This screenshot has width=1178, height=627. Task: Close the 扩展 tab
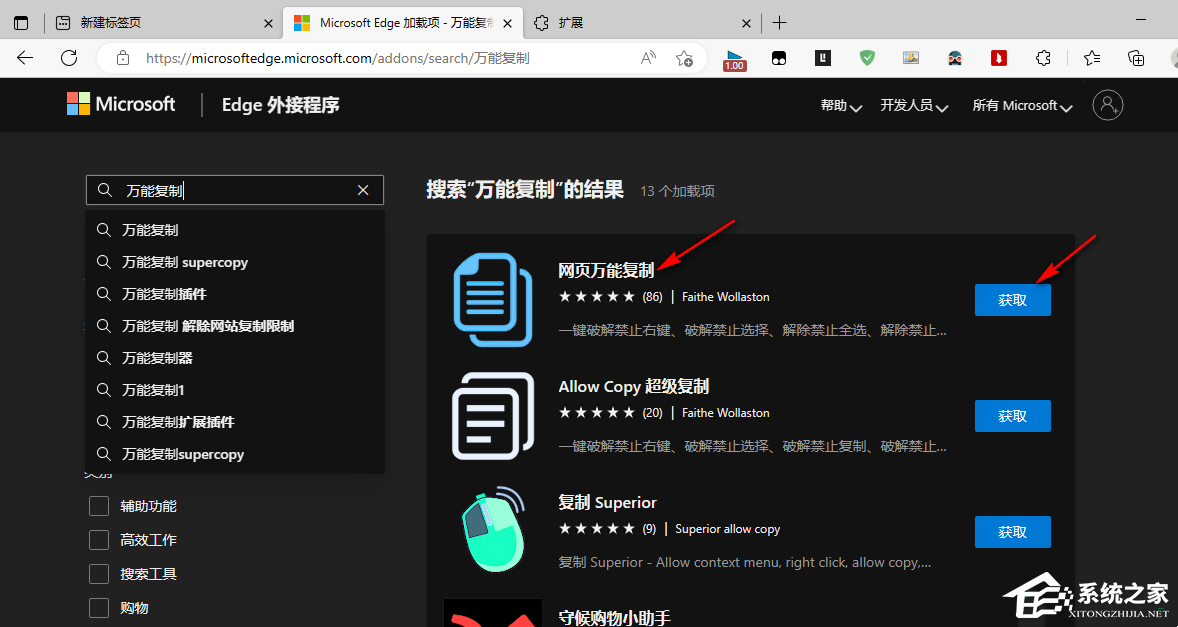(746, 23)
